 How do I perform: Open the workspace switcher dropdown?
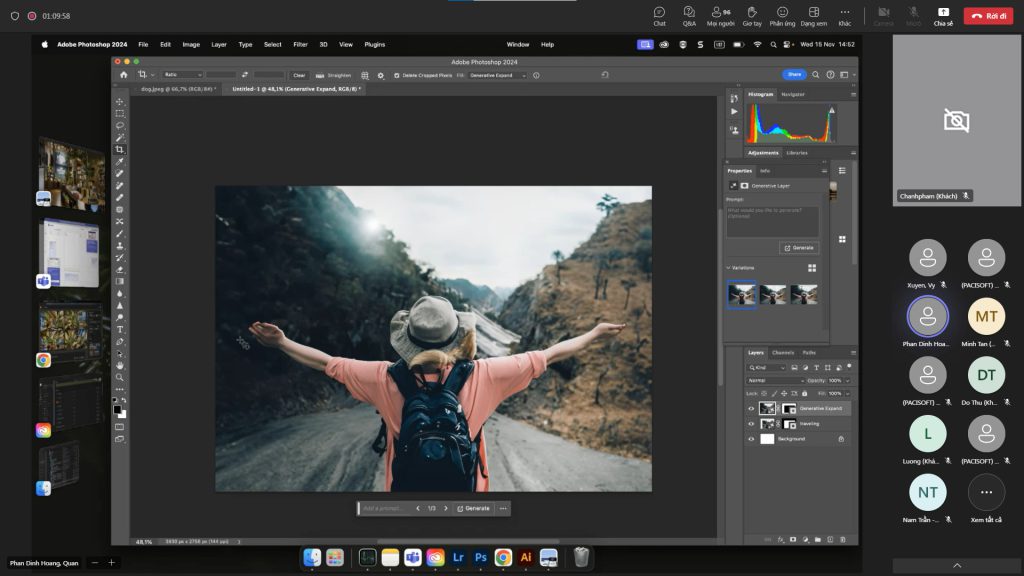click(846, 75)
